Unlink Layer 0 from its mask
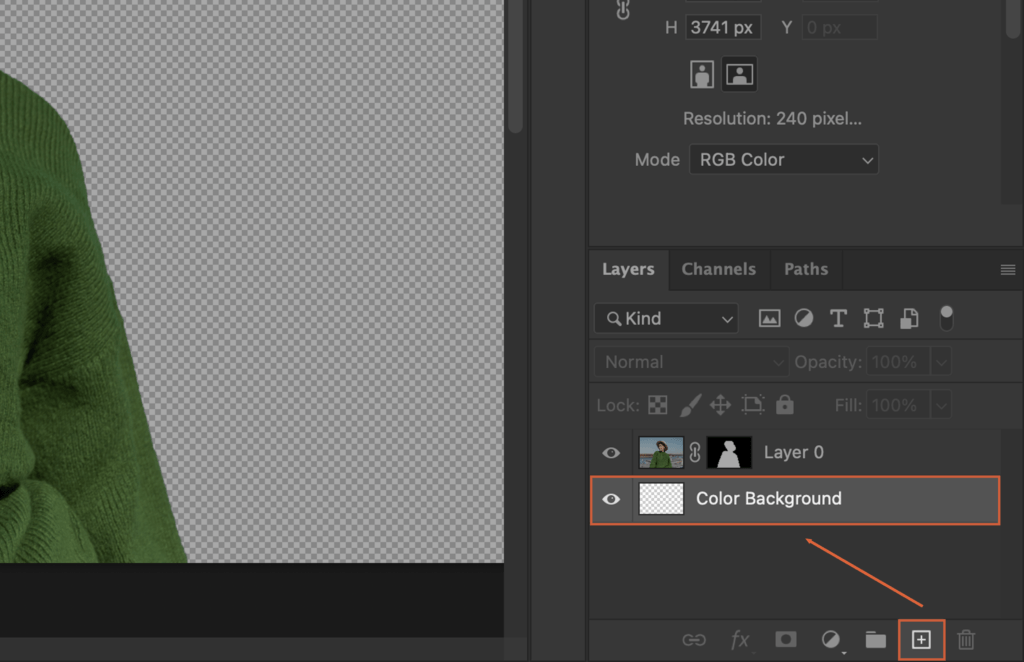The image size is (1024, 662). coord(695,452)
